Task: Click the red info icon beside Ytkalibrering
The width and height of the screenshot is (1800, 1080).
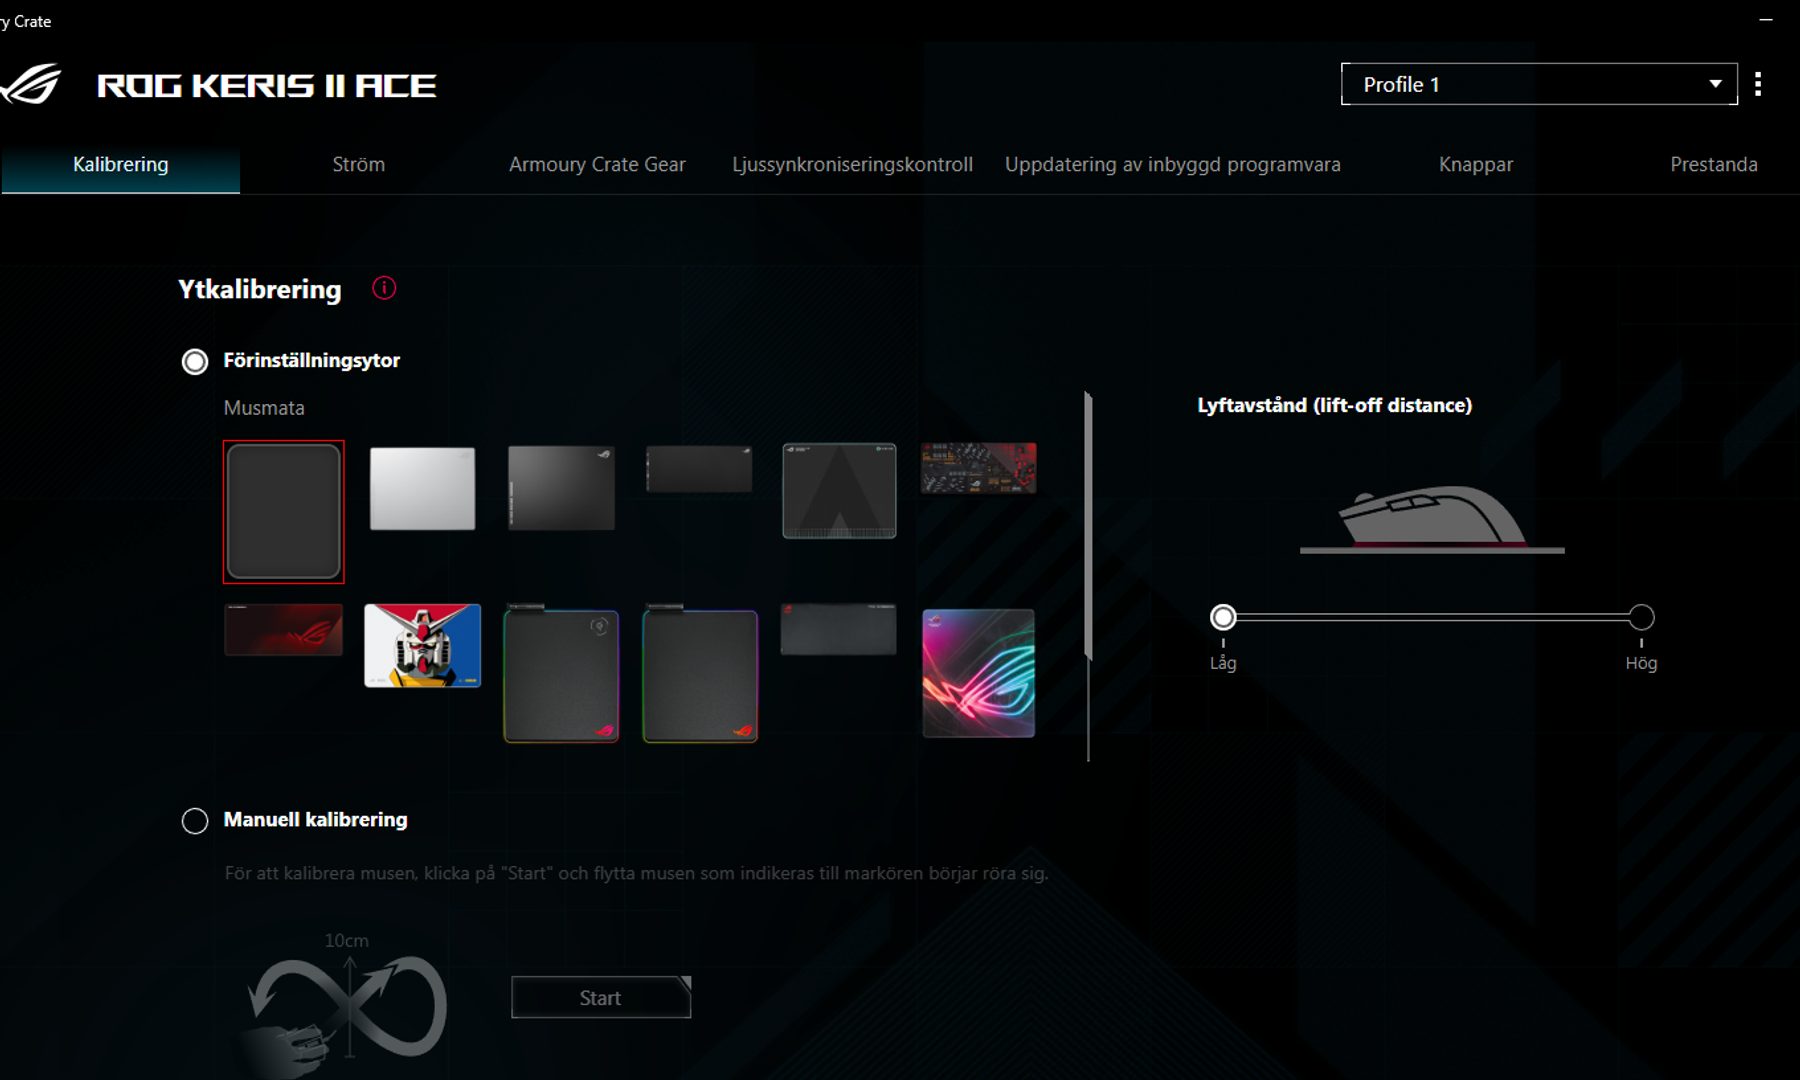Action: (384, 288)
